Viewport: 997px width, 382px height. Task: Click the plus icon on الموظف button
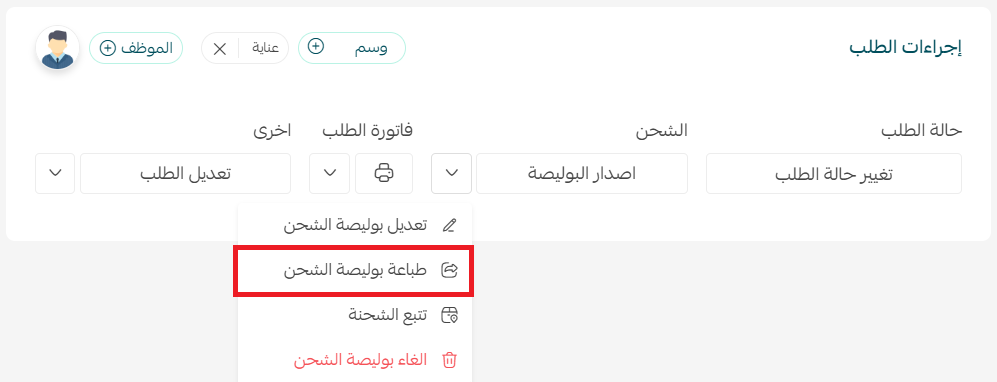click(109, 48)
